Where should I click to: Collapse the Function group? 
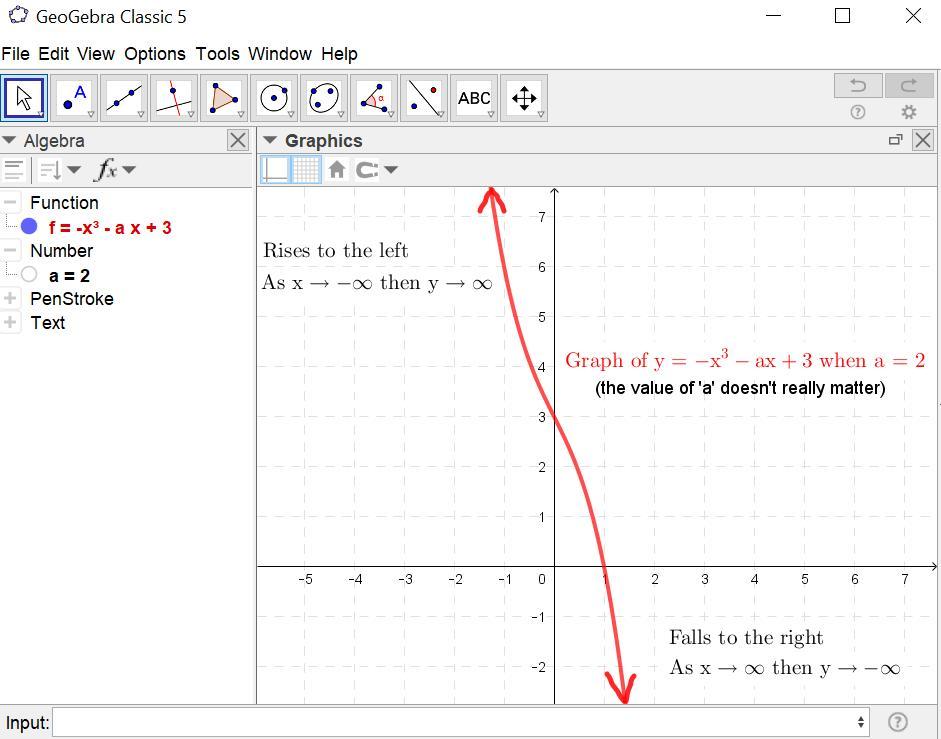pyautogui.click(x=10, y=202)
